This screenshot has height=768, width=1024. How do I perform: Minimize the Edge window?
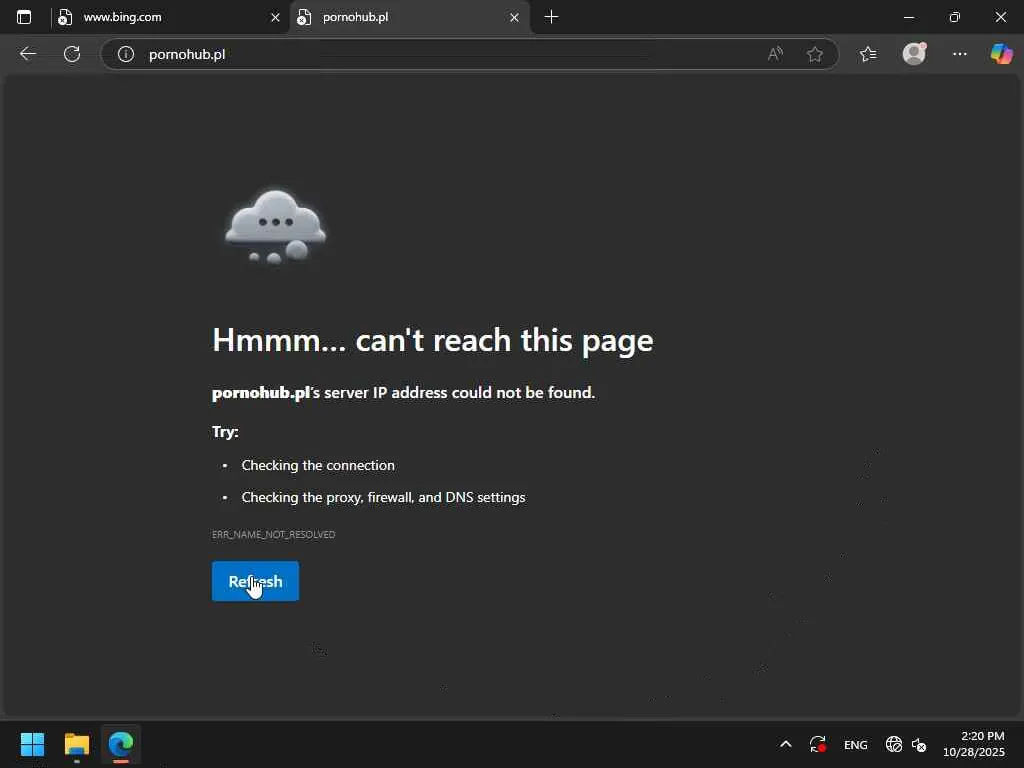pos(908,17)
